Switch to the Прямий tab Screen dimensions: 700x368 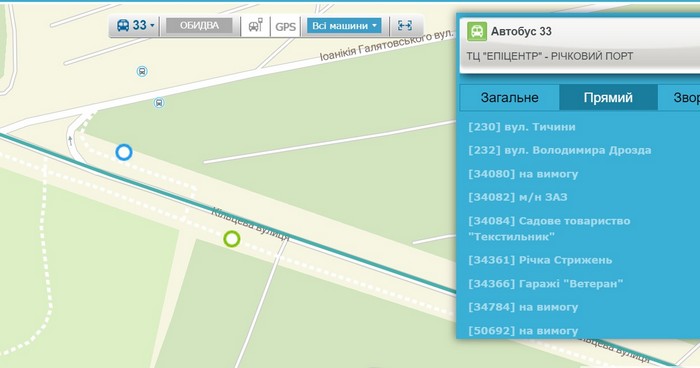tap(608, 98)
